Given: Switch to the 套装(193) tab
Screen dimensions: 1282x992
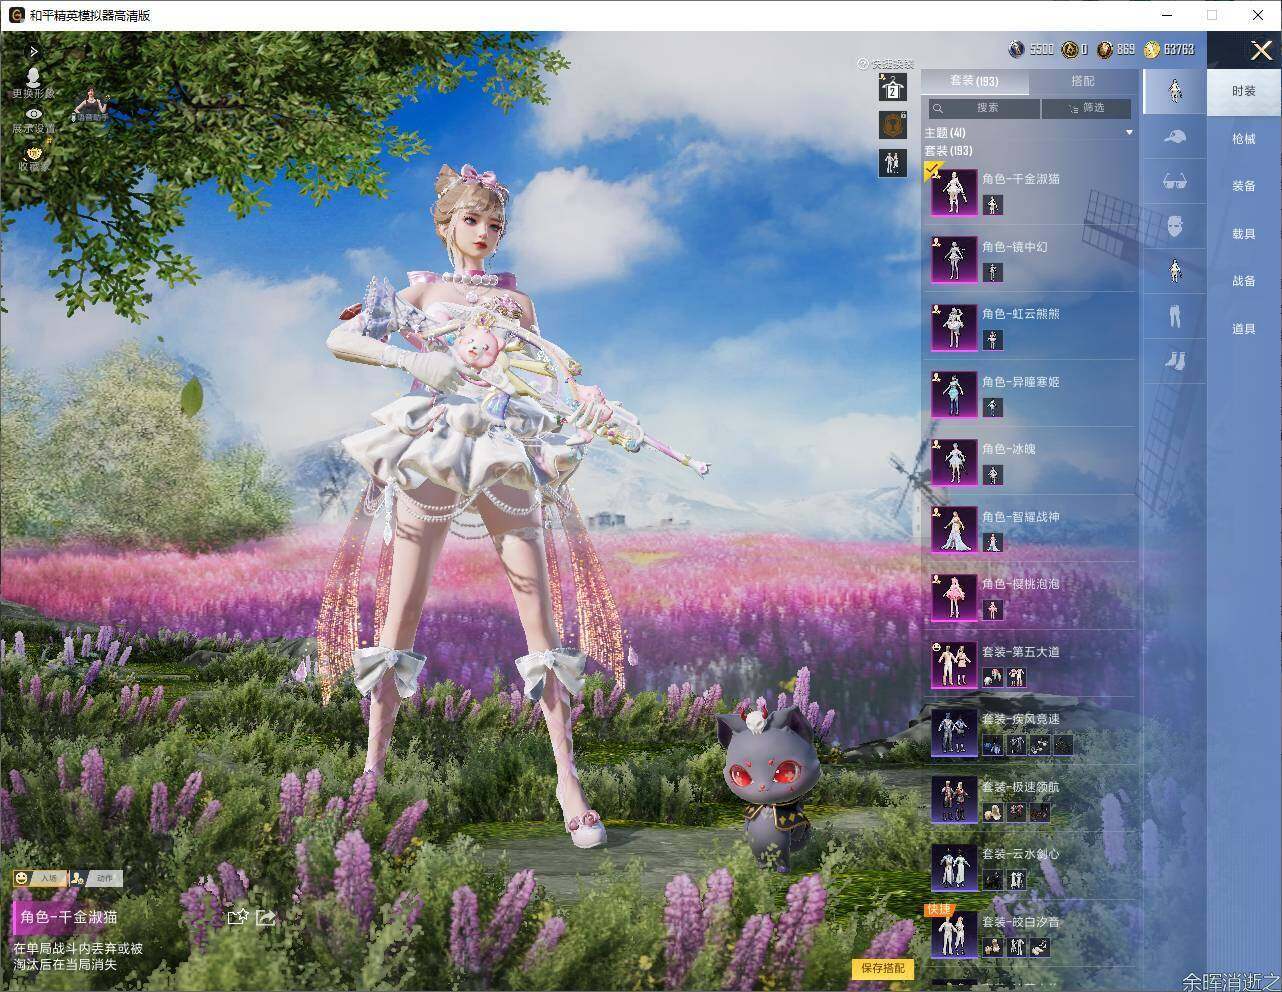Looking at the screenshot, I should click(973, 81).
